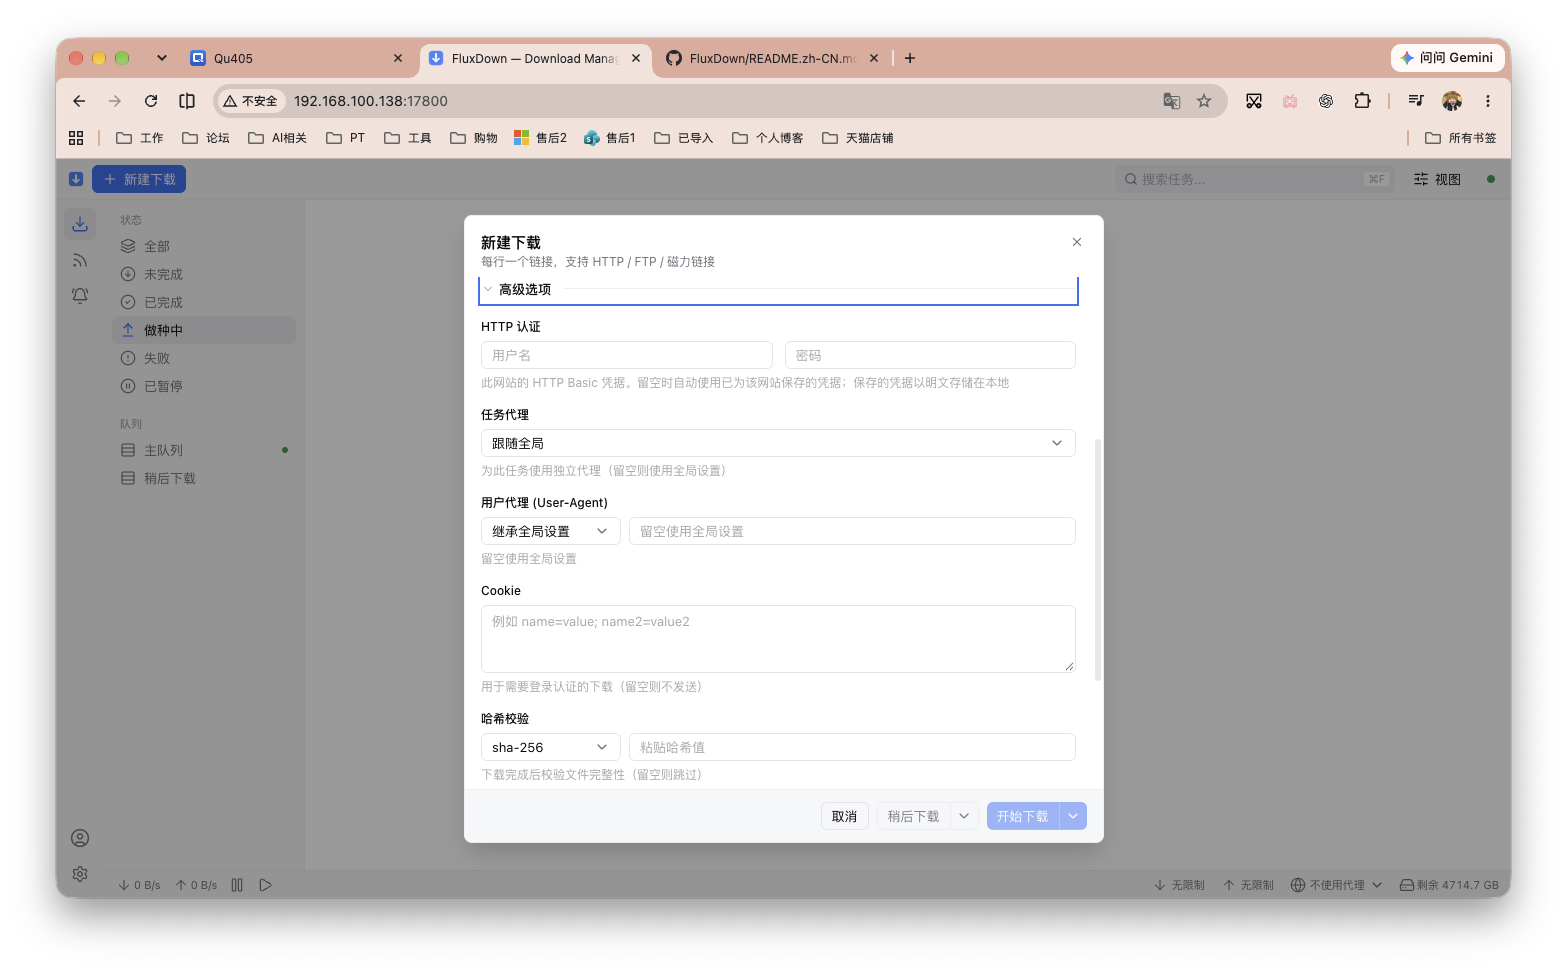1567x972 pixels.
Task: Switch to the Qu405 browser tab
Action: click(296, 58)
